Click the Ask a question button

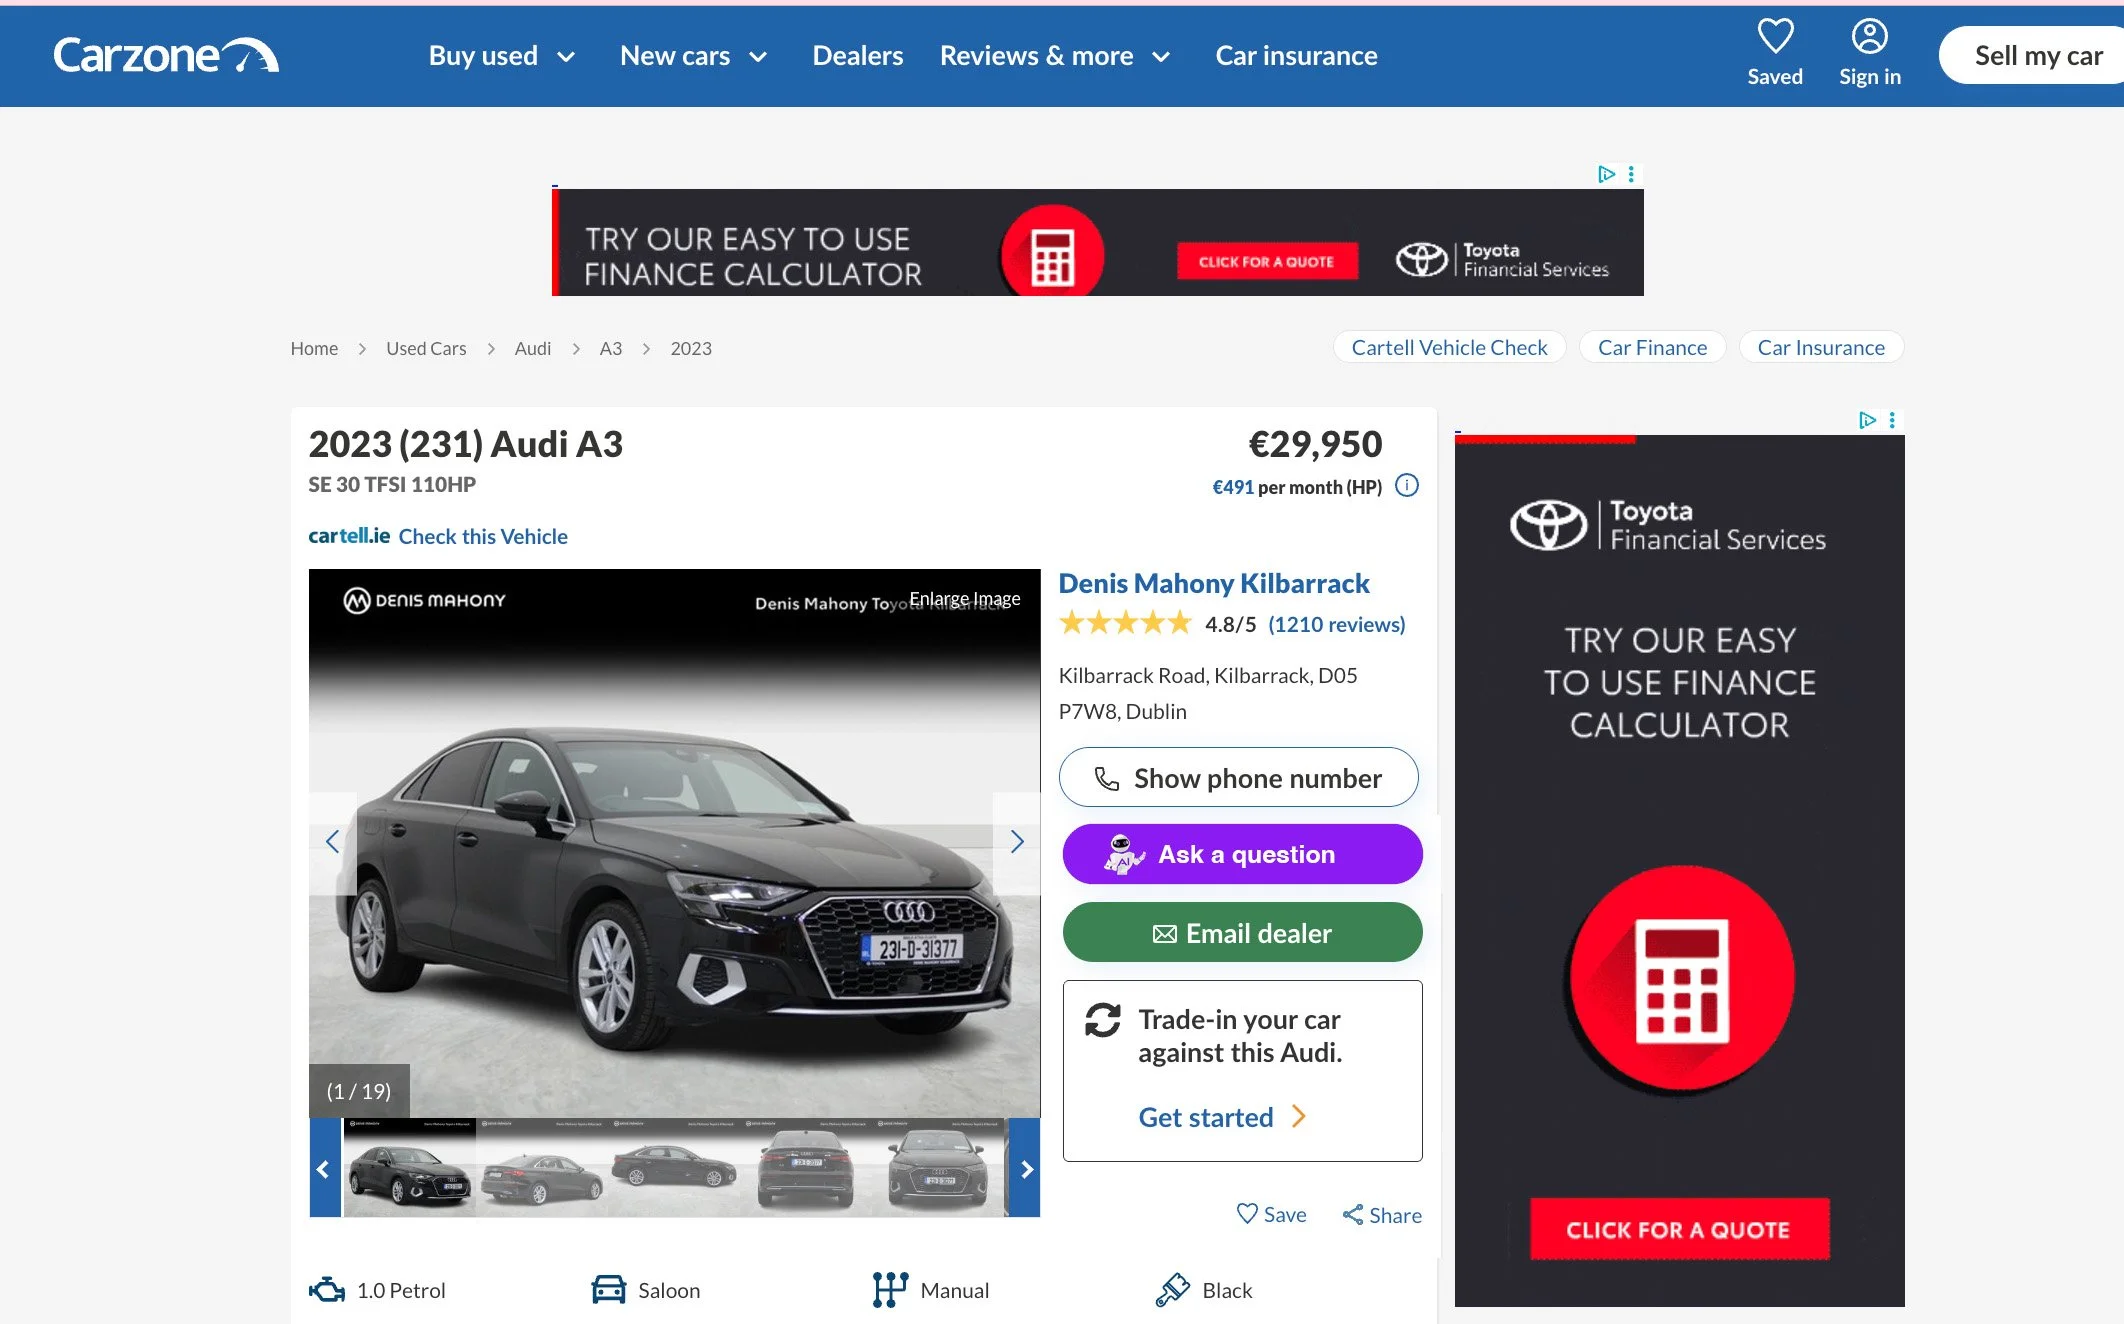click(1242, 854)
